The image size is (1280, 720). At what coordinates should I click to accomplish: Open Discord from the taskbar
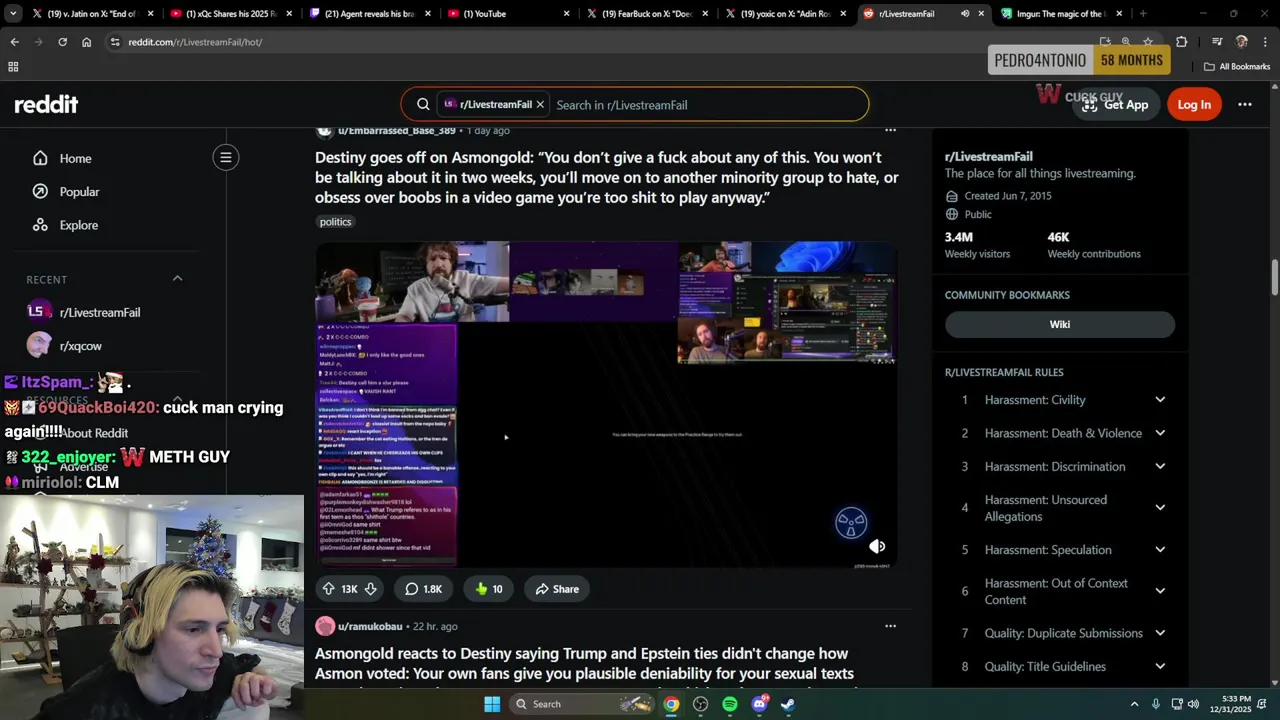pyautogui.click(x=759, y=704)
